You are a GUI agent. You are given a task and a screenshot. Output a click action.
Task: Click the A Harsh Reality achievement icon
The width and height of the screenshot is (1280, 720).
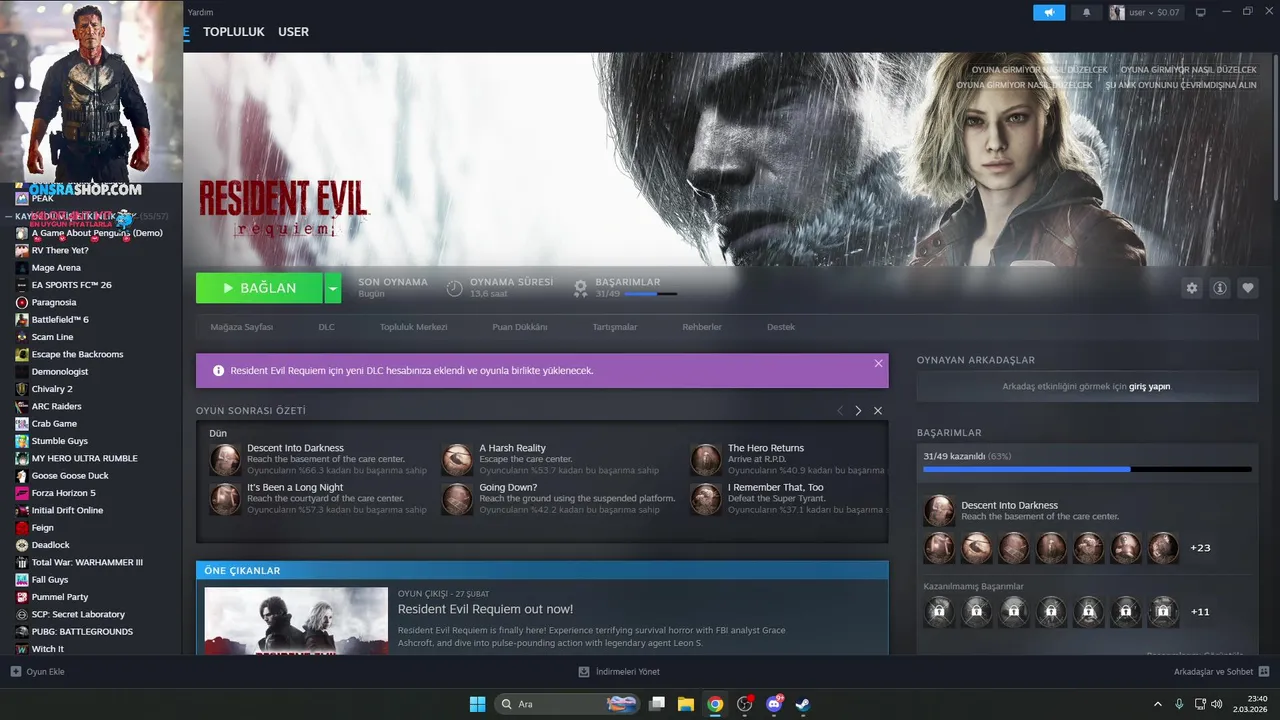click(457, 459)
